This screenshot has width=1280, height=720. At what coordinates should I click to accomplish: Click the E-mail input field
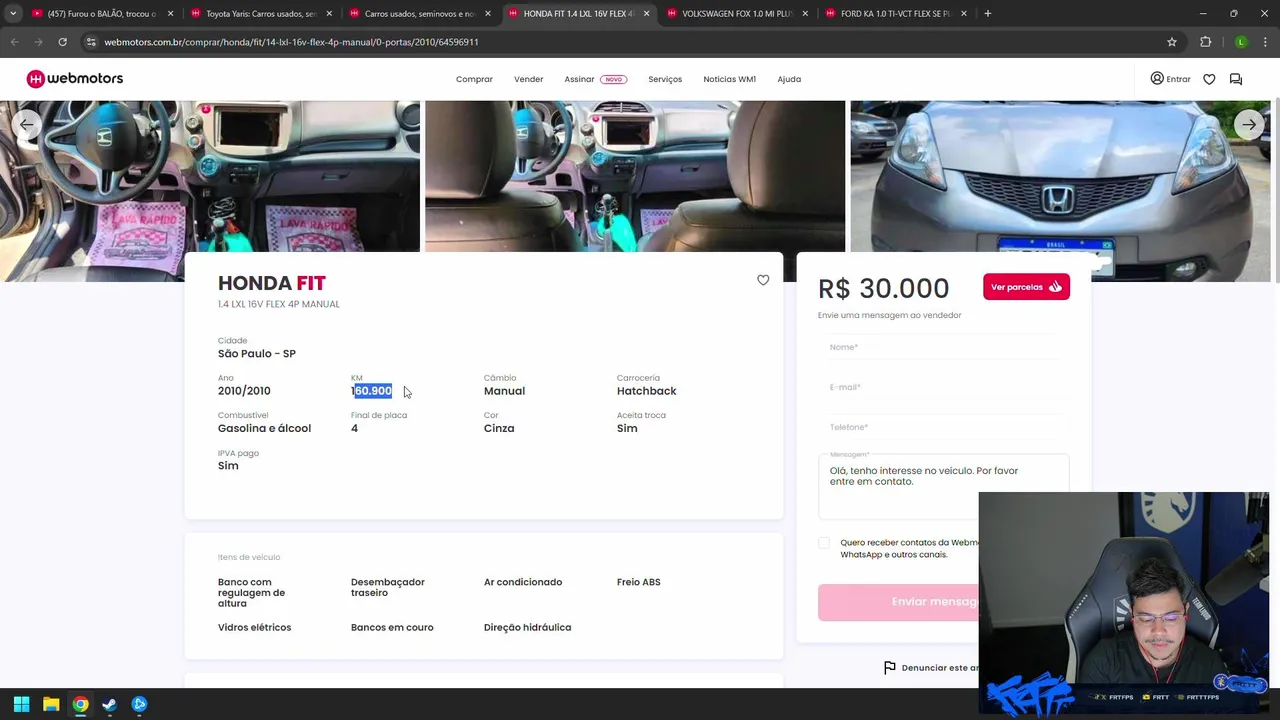click(943, 387)
